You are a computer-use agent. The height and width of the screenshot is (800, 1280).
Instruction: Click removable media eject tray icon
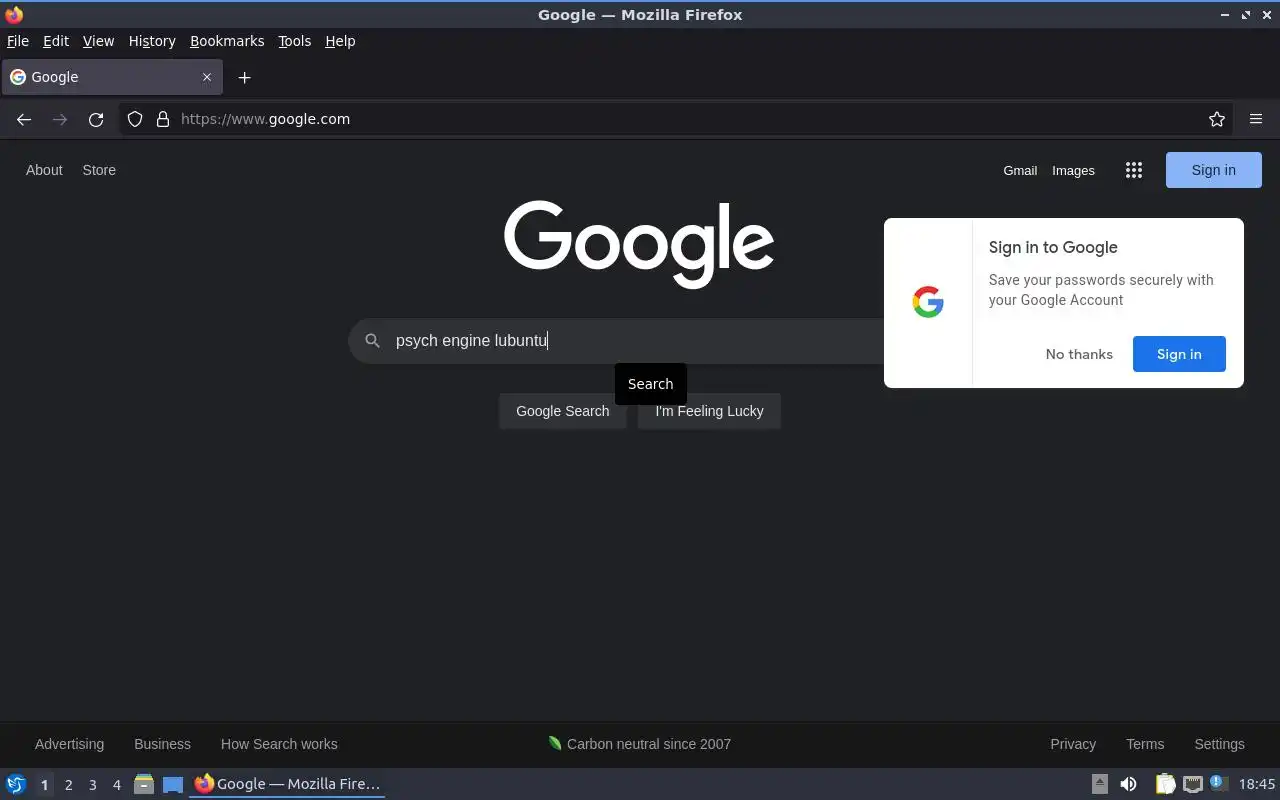1099,784
